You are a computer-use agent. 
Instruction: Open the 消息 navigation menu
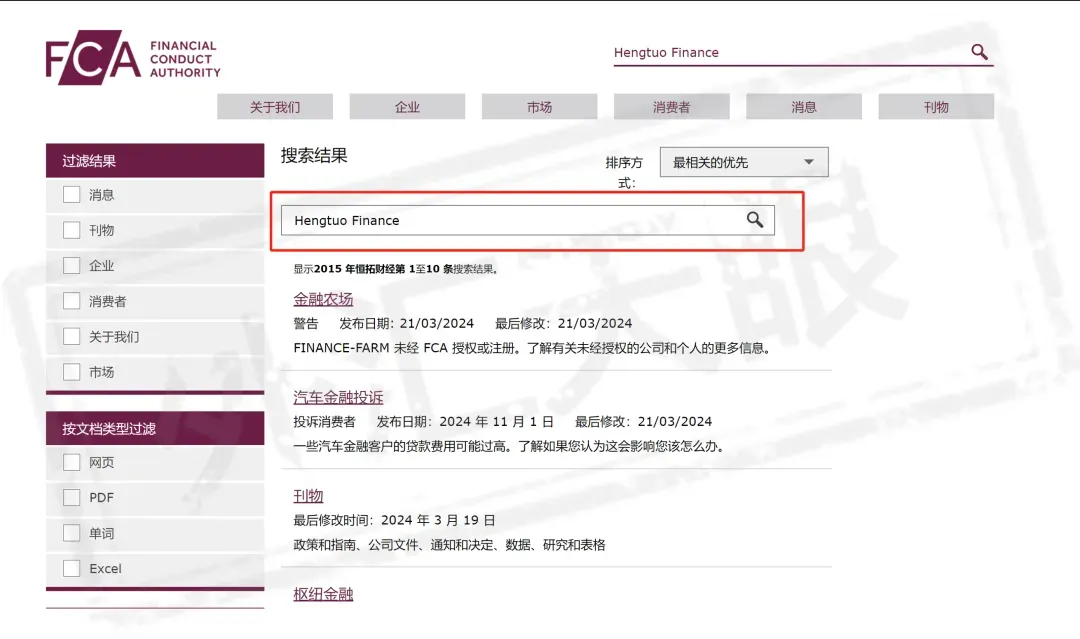[x=804, y=107]
